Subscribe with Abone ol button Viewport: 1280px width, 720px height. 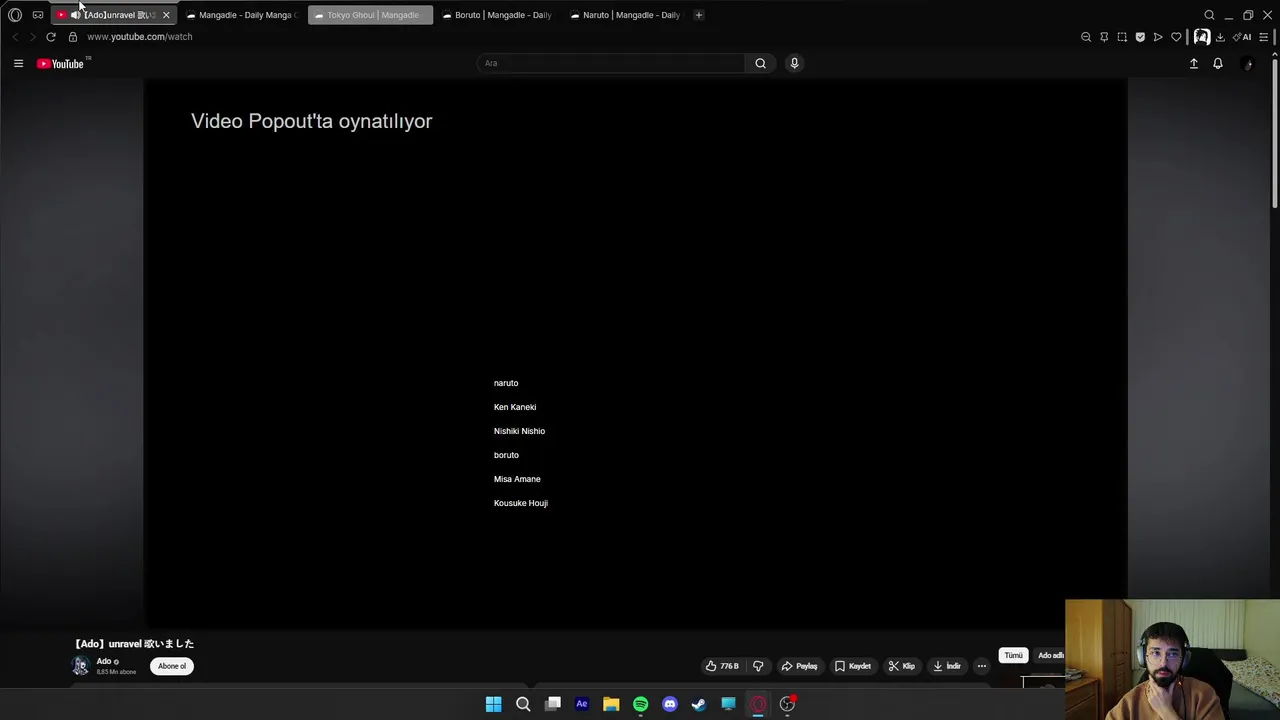tap(172, 666)
